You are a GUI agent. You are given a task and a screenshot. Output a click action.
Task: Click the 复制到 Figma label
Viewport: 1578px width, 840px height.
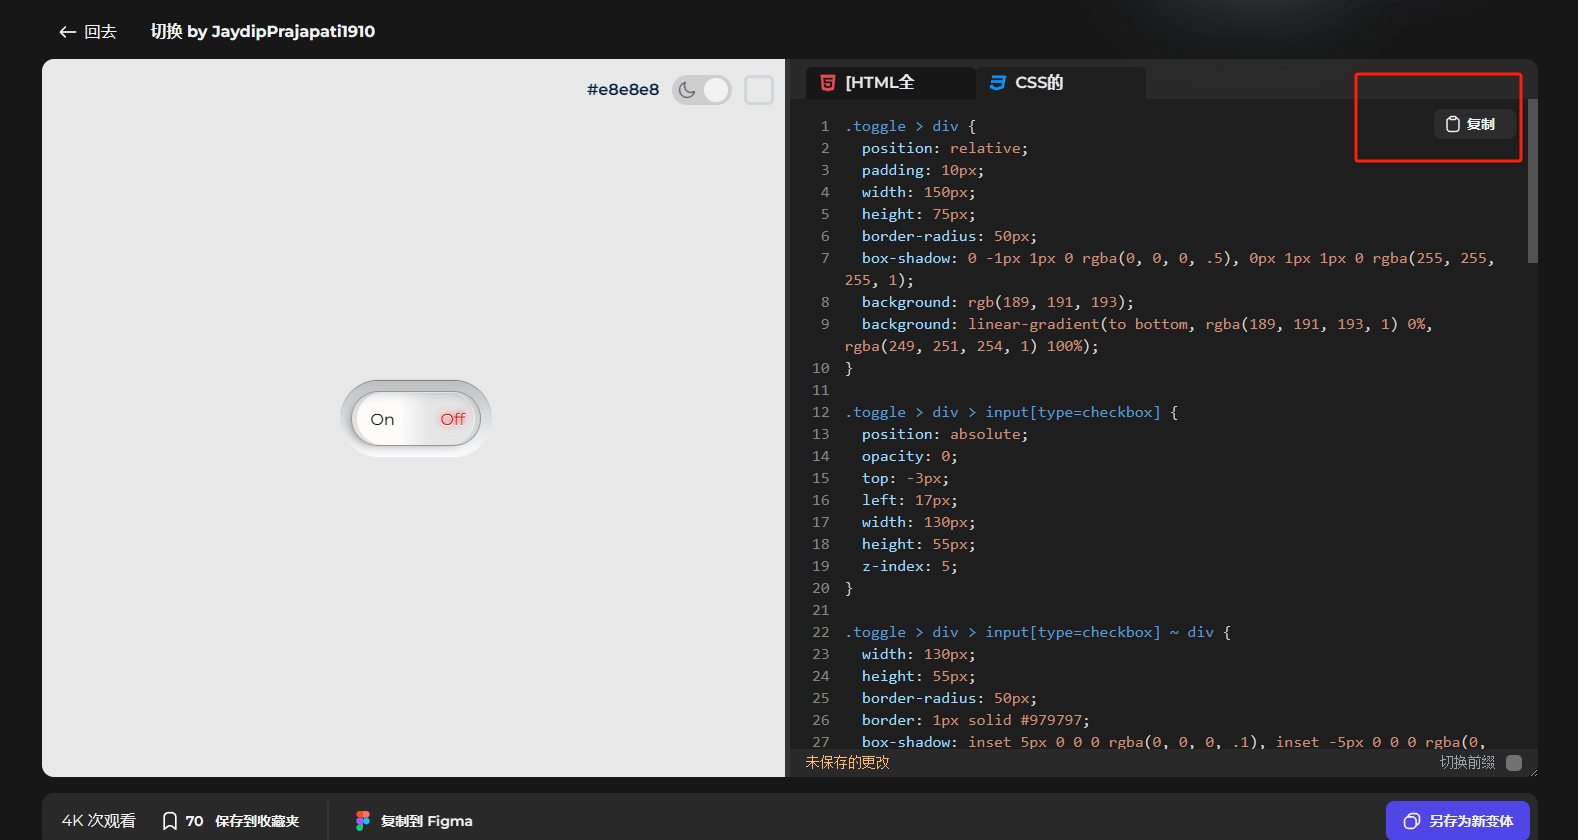click(426, 821)
